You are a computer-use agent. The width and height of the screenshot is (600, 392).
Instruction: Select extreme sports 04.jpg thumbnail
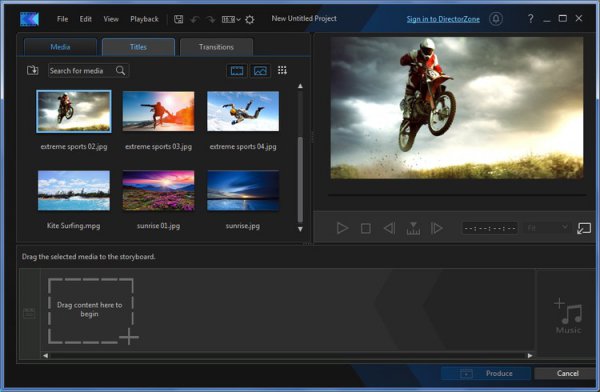pos(243,111)
